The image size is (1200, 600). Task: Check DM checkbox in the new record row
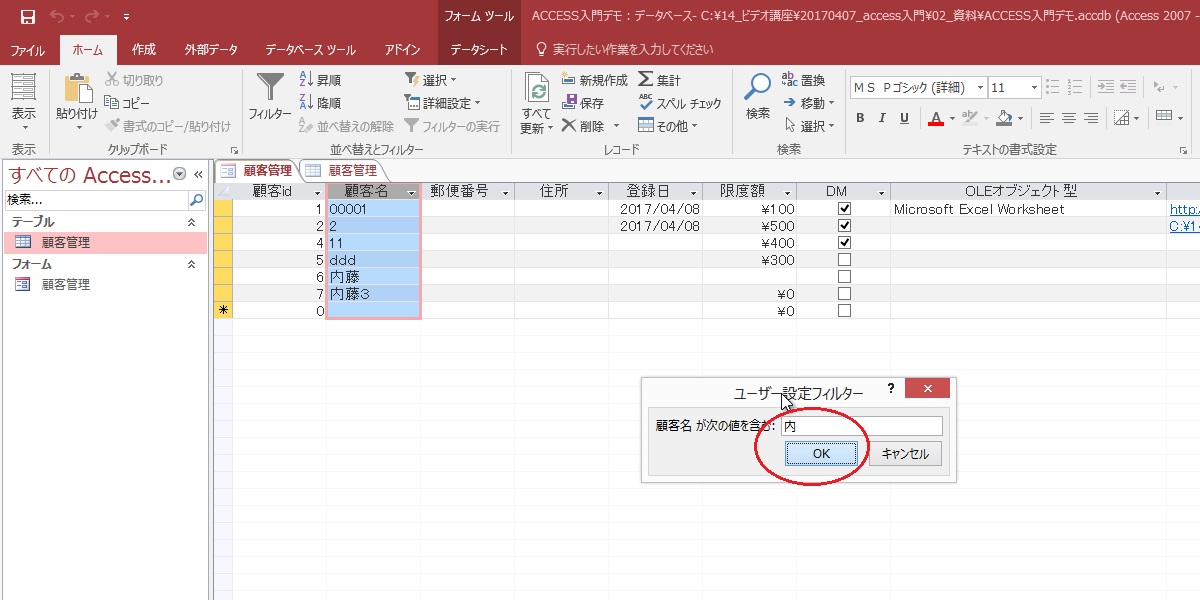coord(844,311)
